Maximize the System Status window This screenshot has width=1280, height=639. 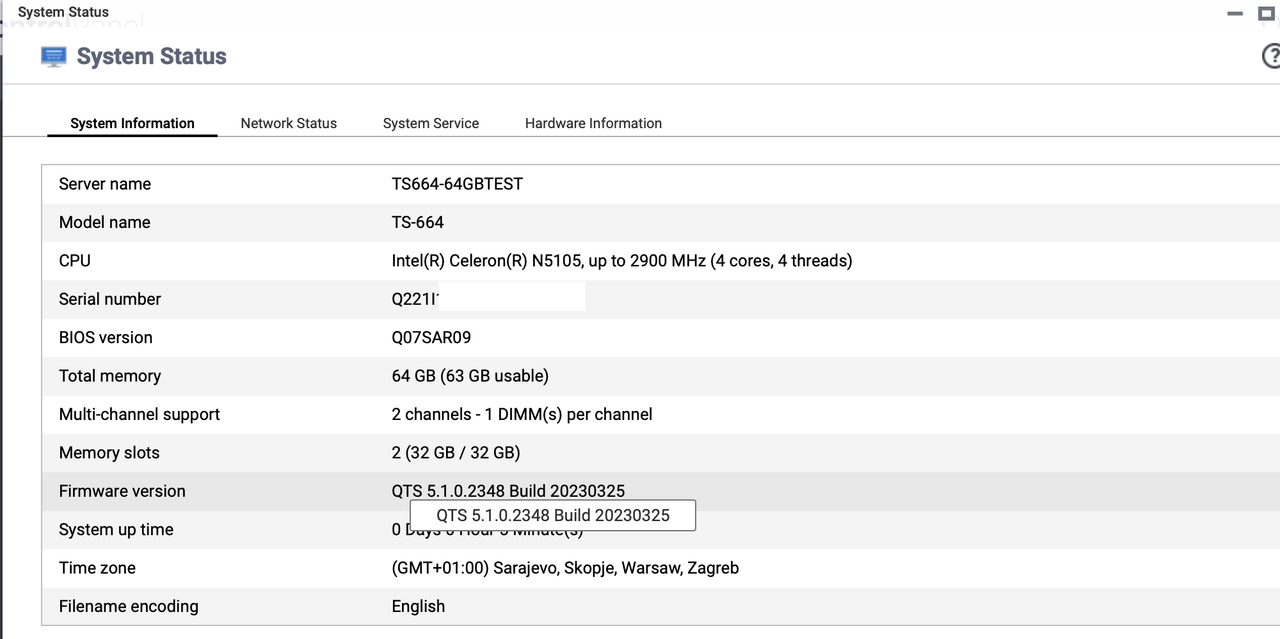point(1266,13)
